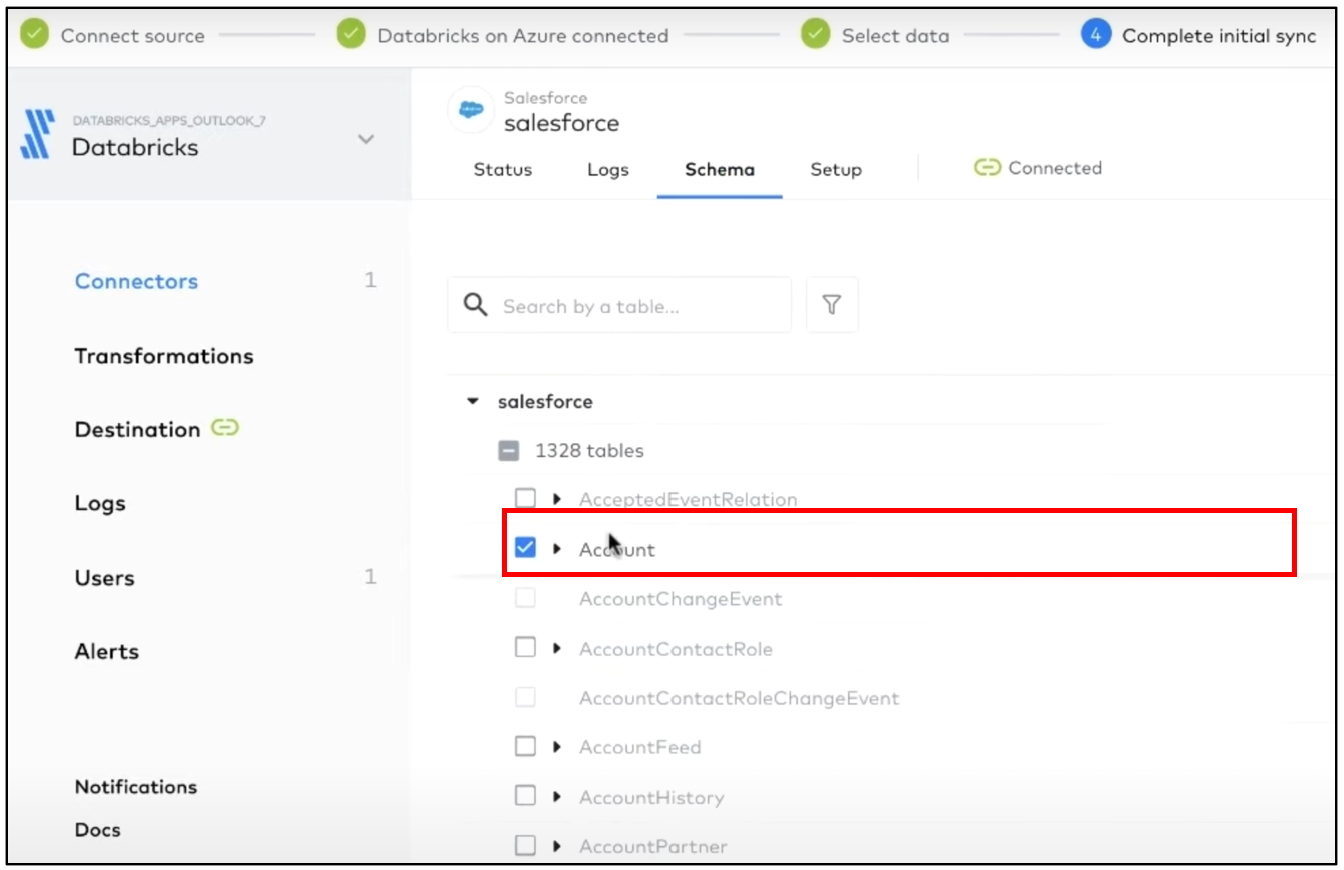Click the Salesforce cloud logo icon
Viewport: 1344px width, 870px height.
coord(471,110)
